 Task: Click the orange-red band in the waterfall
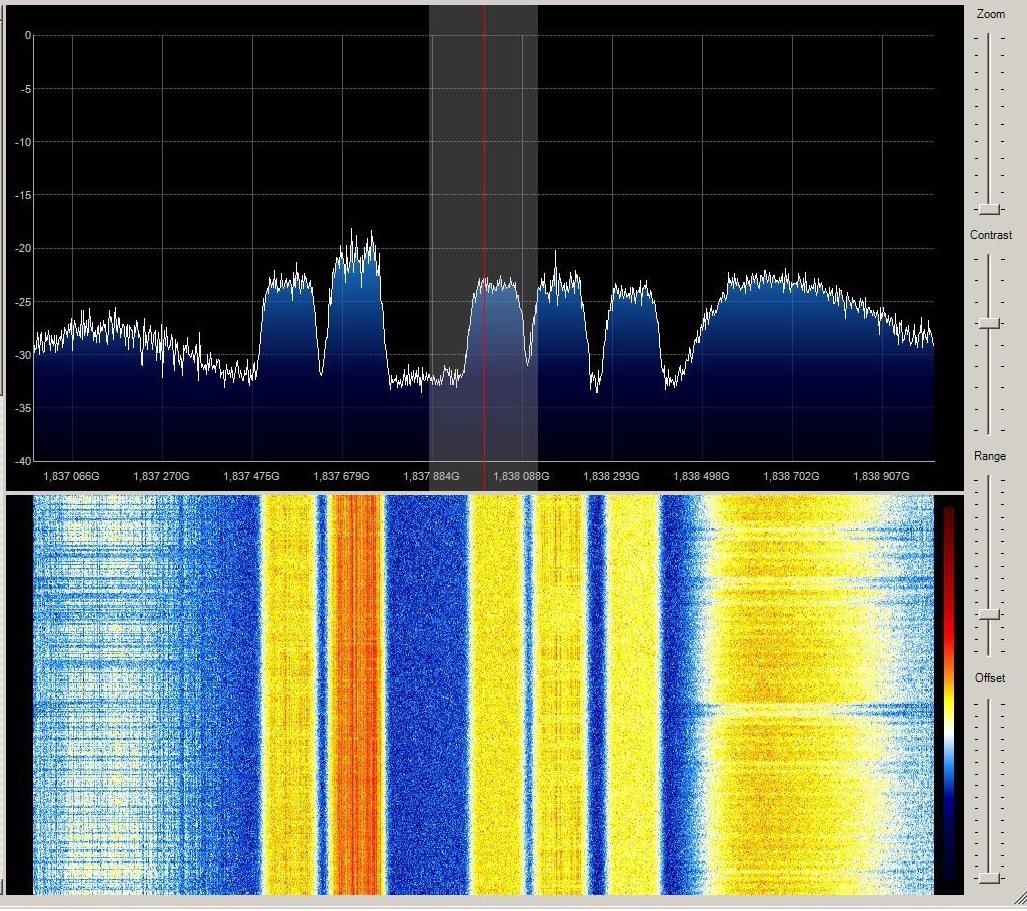[356, 690]
